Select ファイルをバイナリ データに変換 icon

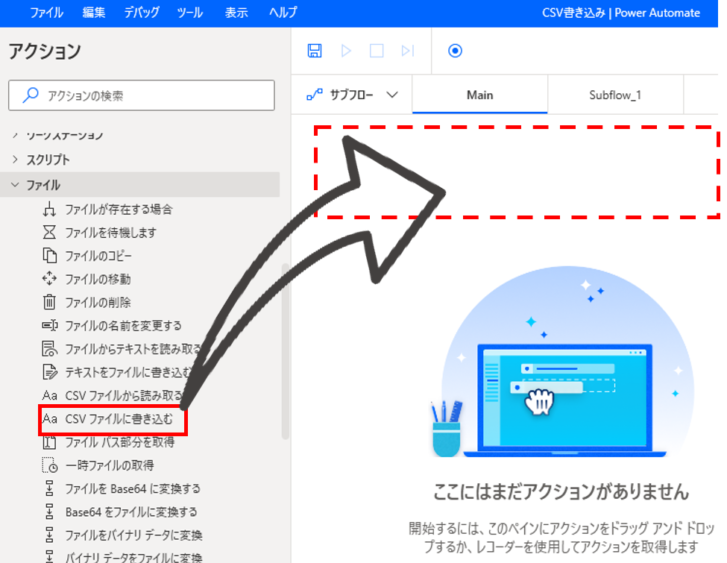(x=49, y=535)
